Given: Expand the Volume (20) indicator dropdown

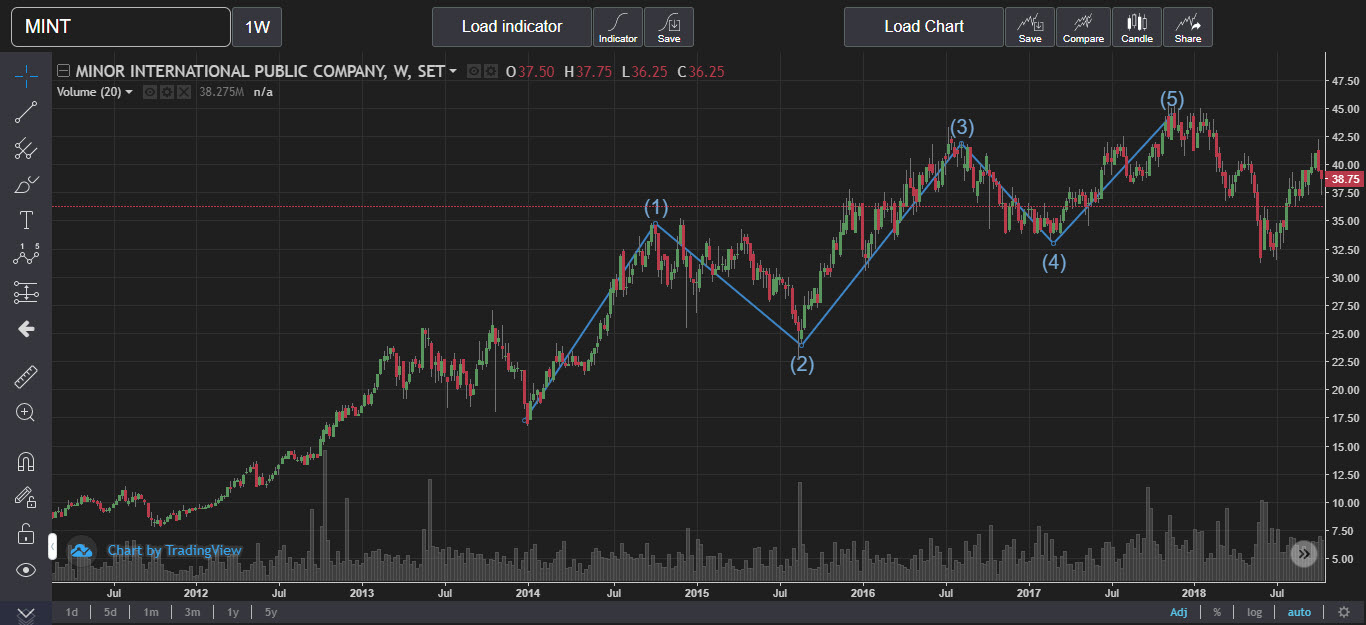Looking at the screenshot, I should tap(129, 92).
